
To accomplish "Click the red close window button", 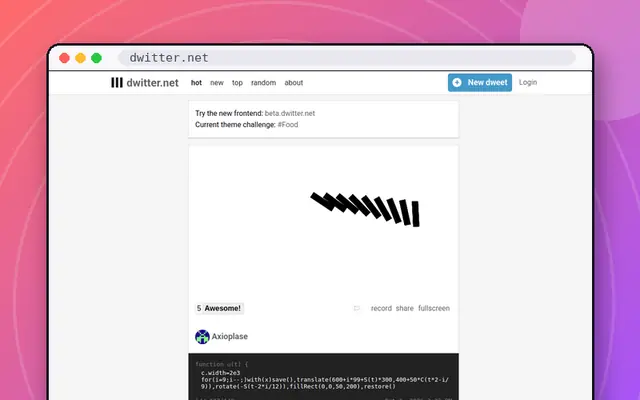I will (64, 58).
